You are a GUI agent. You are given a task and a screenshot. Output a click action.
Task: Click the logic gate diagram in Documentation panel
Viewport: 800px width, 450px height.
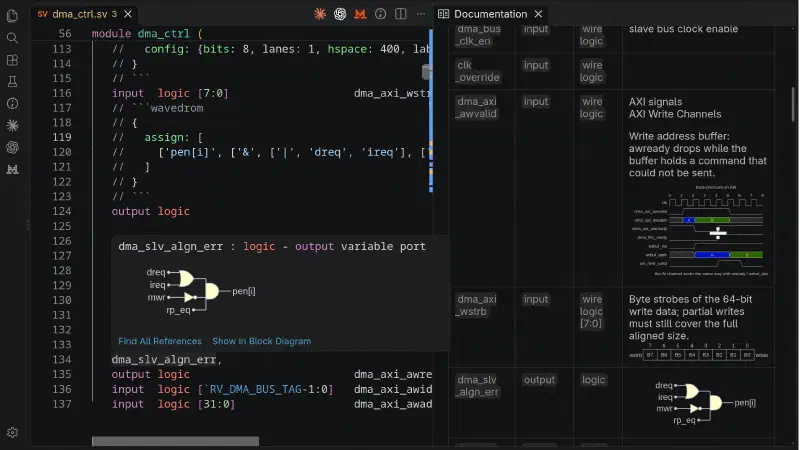706,402
